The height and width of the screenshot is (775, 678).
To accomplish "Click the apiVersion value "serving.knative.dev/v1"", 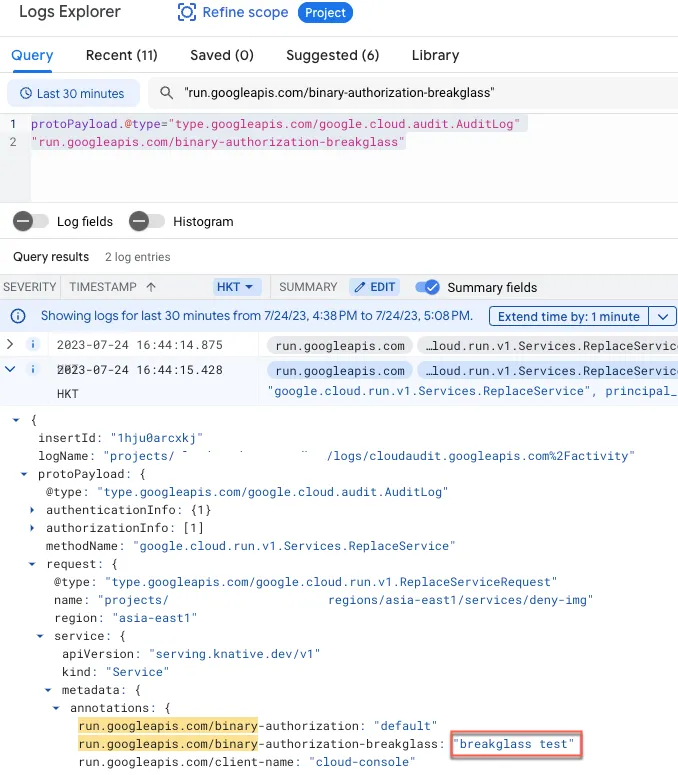I will [x=234, y=654].
